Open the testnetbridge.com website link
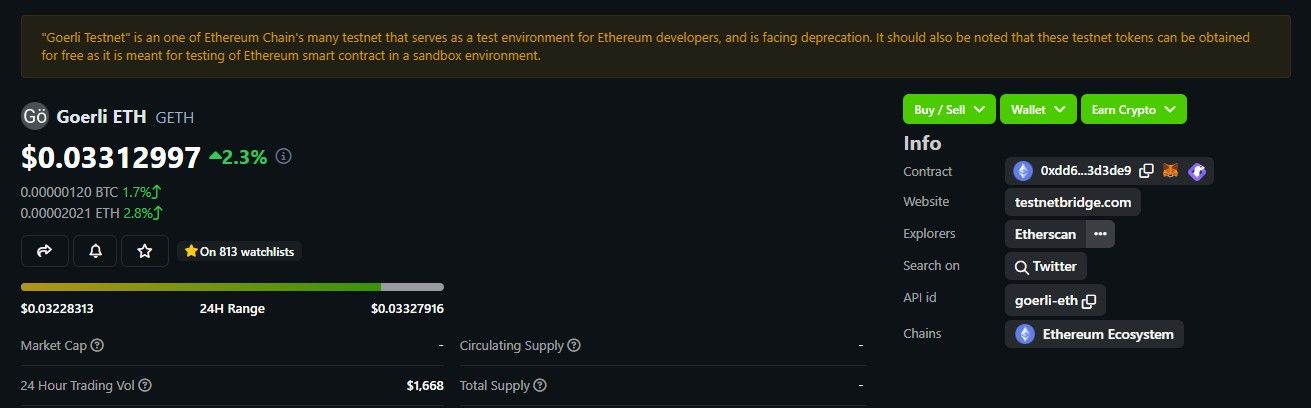Viewport: 1311px width, 408px height. point(1072,202)
